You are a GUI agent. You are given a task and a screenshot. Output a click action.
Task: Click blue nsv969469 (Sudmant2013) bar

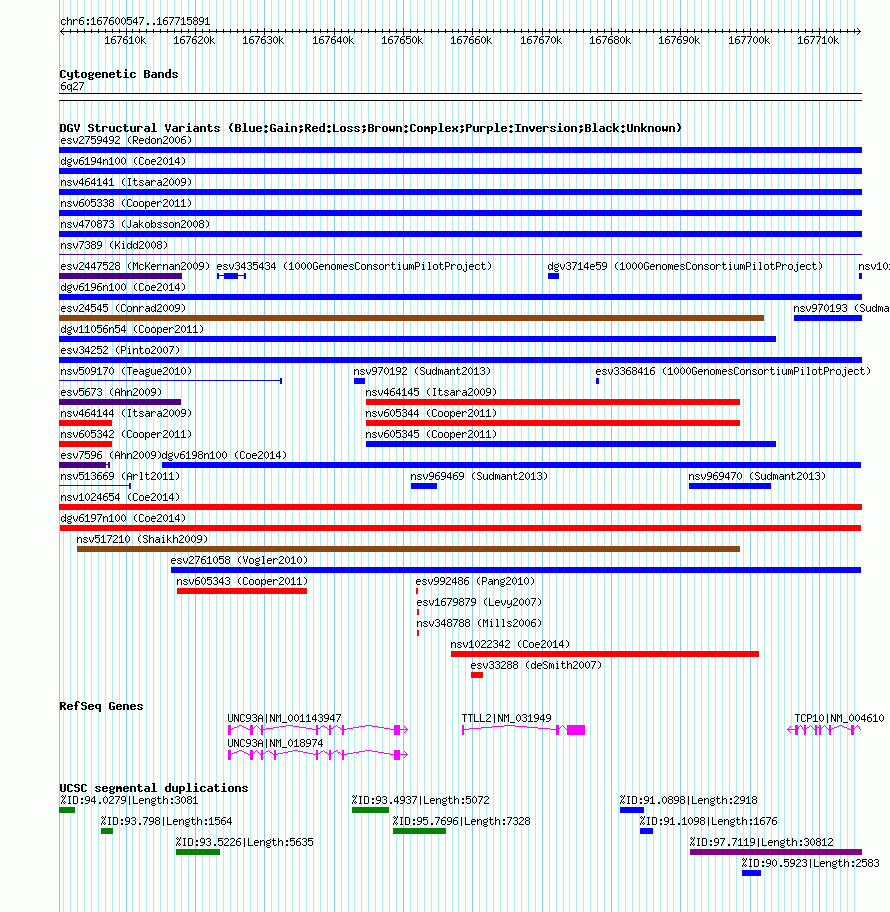pyautogui.click(x=423, y=486)
